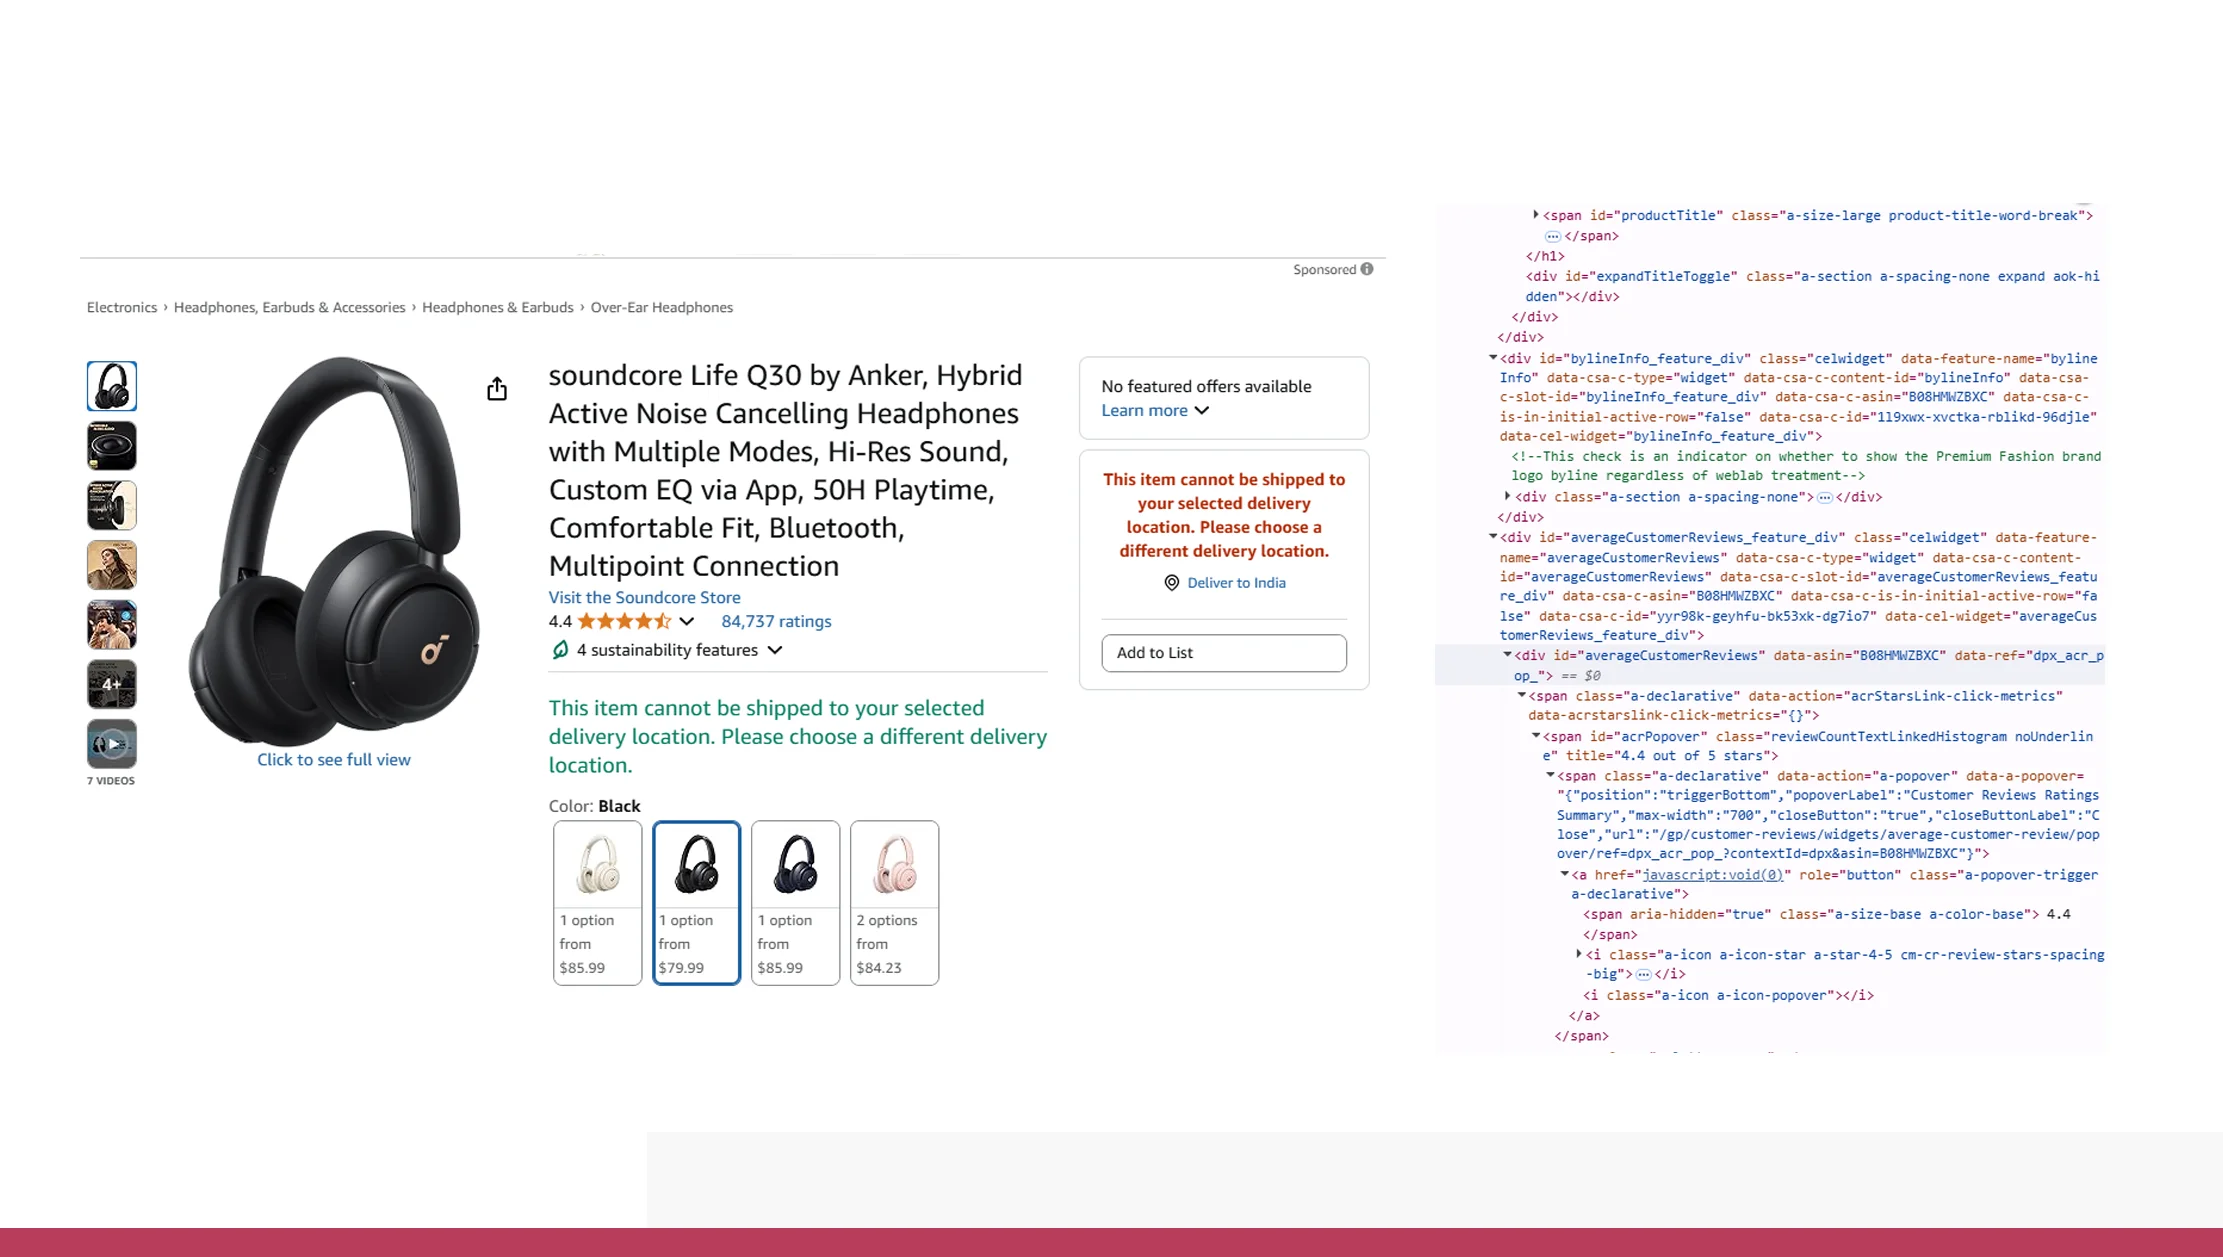Image resolution: width=2223 pixels, height=1257 pixels.
Task: Open the Visit the Soundcore Store link
Action: (644, 597)
